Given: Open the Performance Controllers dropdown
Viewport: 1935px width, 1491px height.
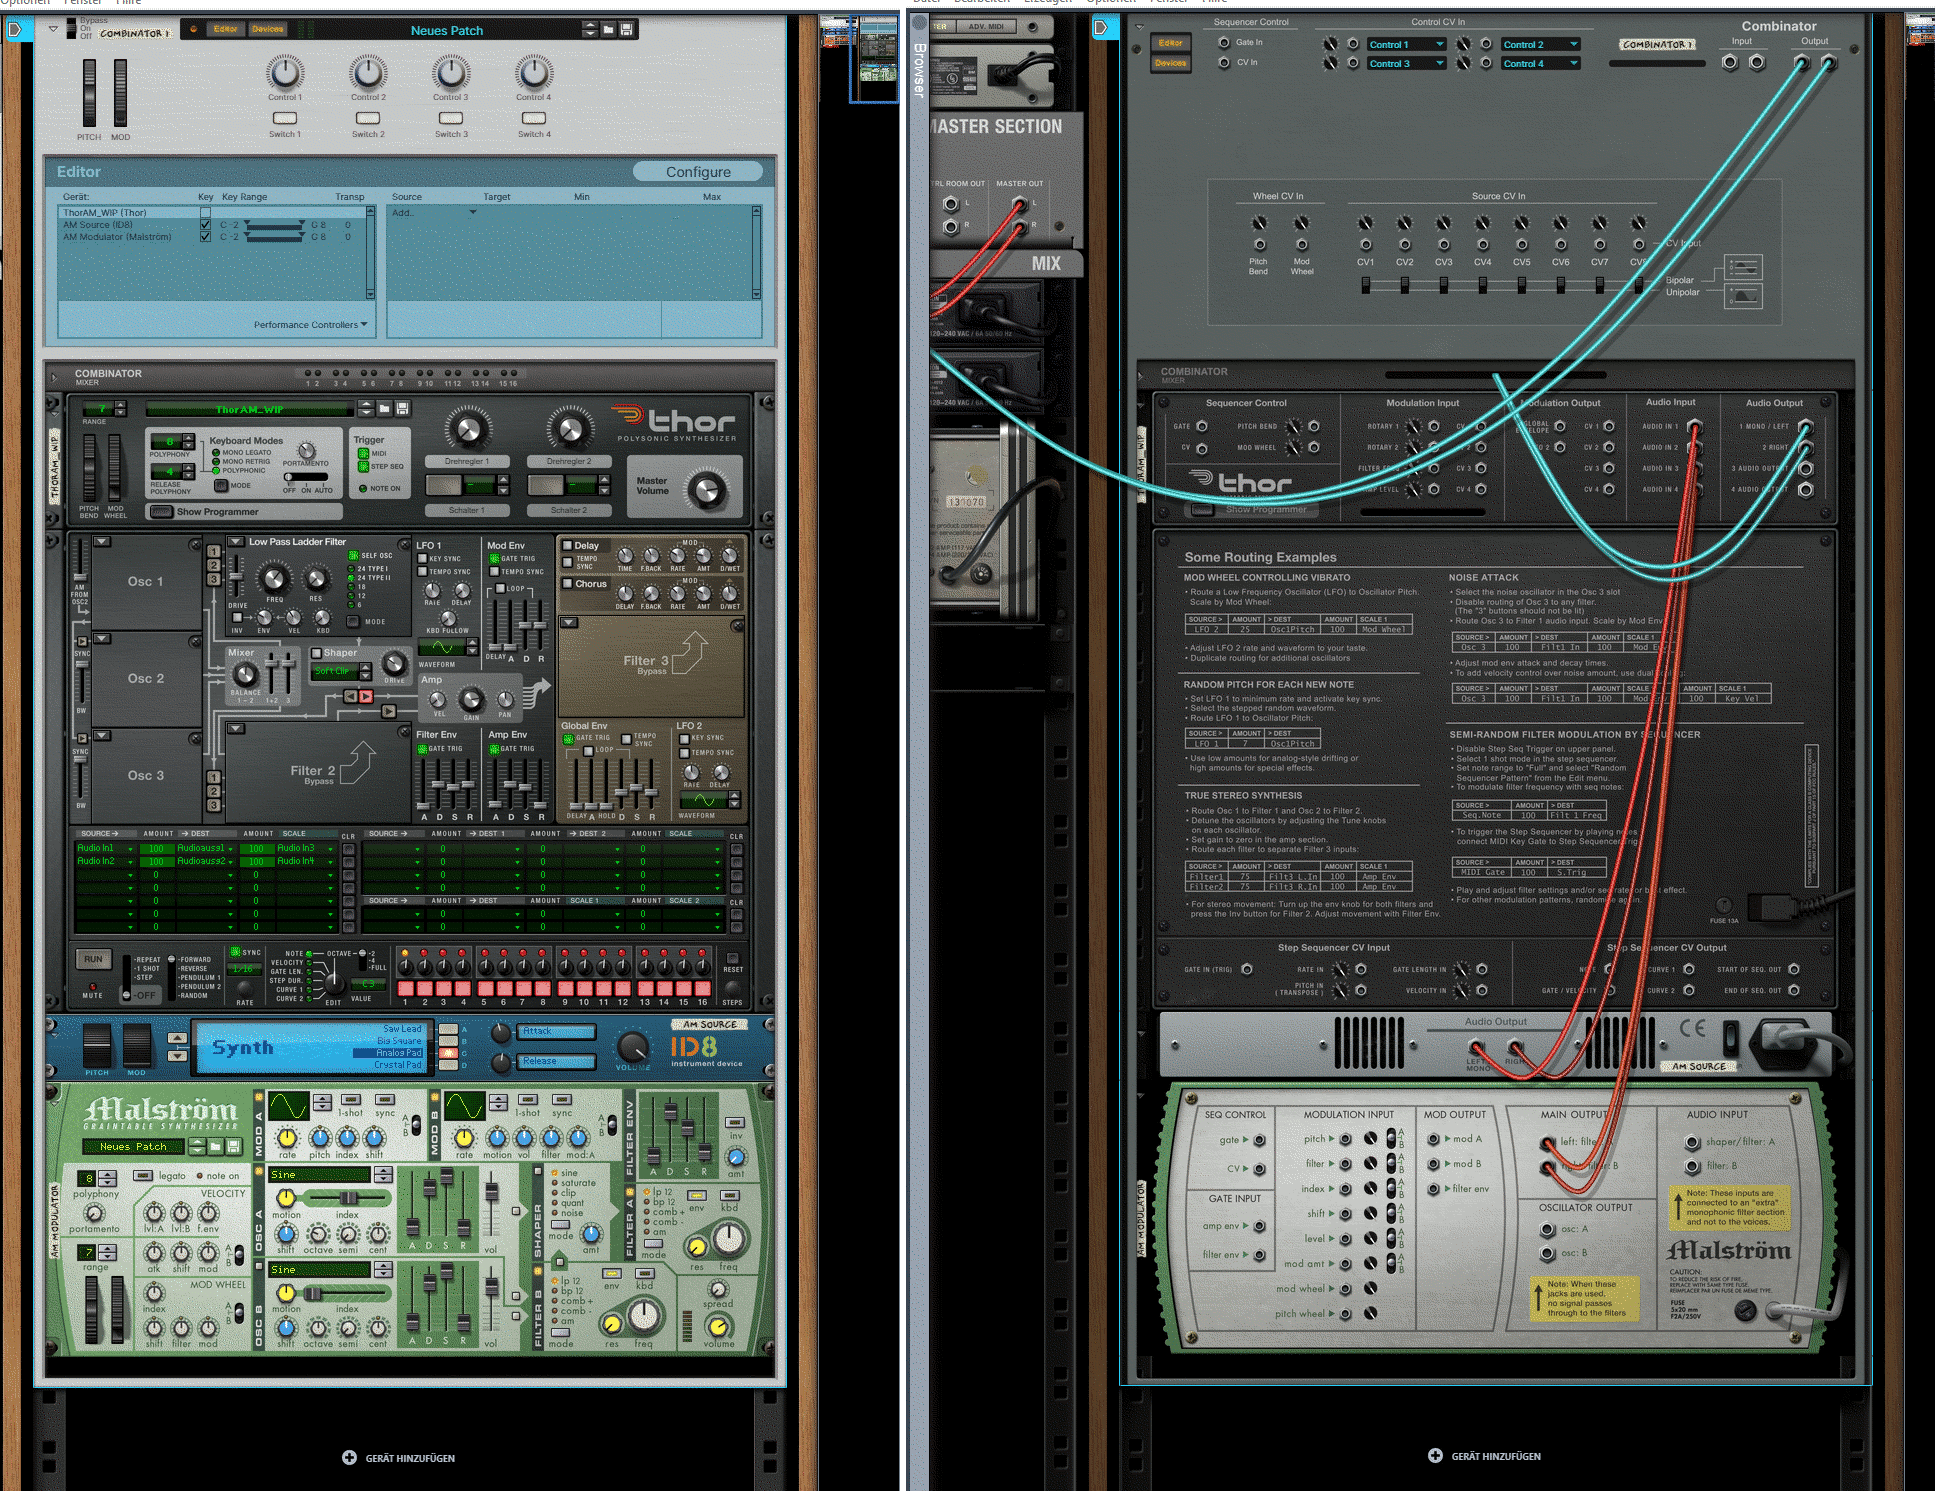Looking at the screenshot, I should 311,324.
